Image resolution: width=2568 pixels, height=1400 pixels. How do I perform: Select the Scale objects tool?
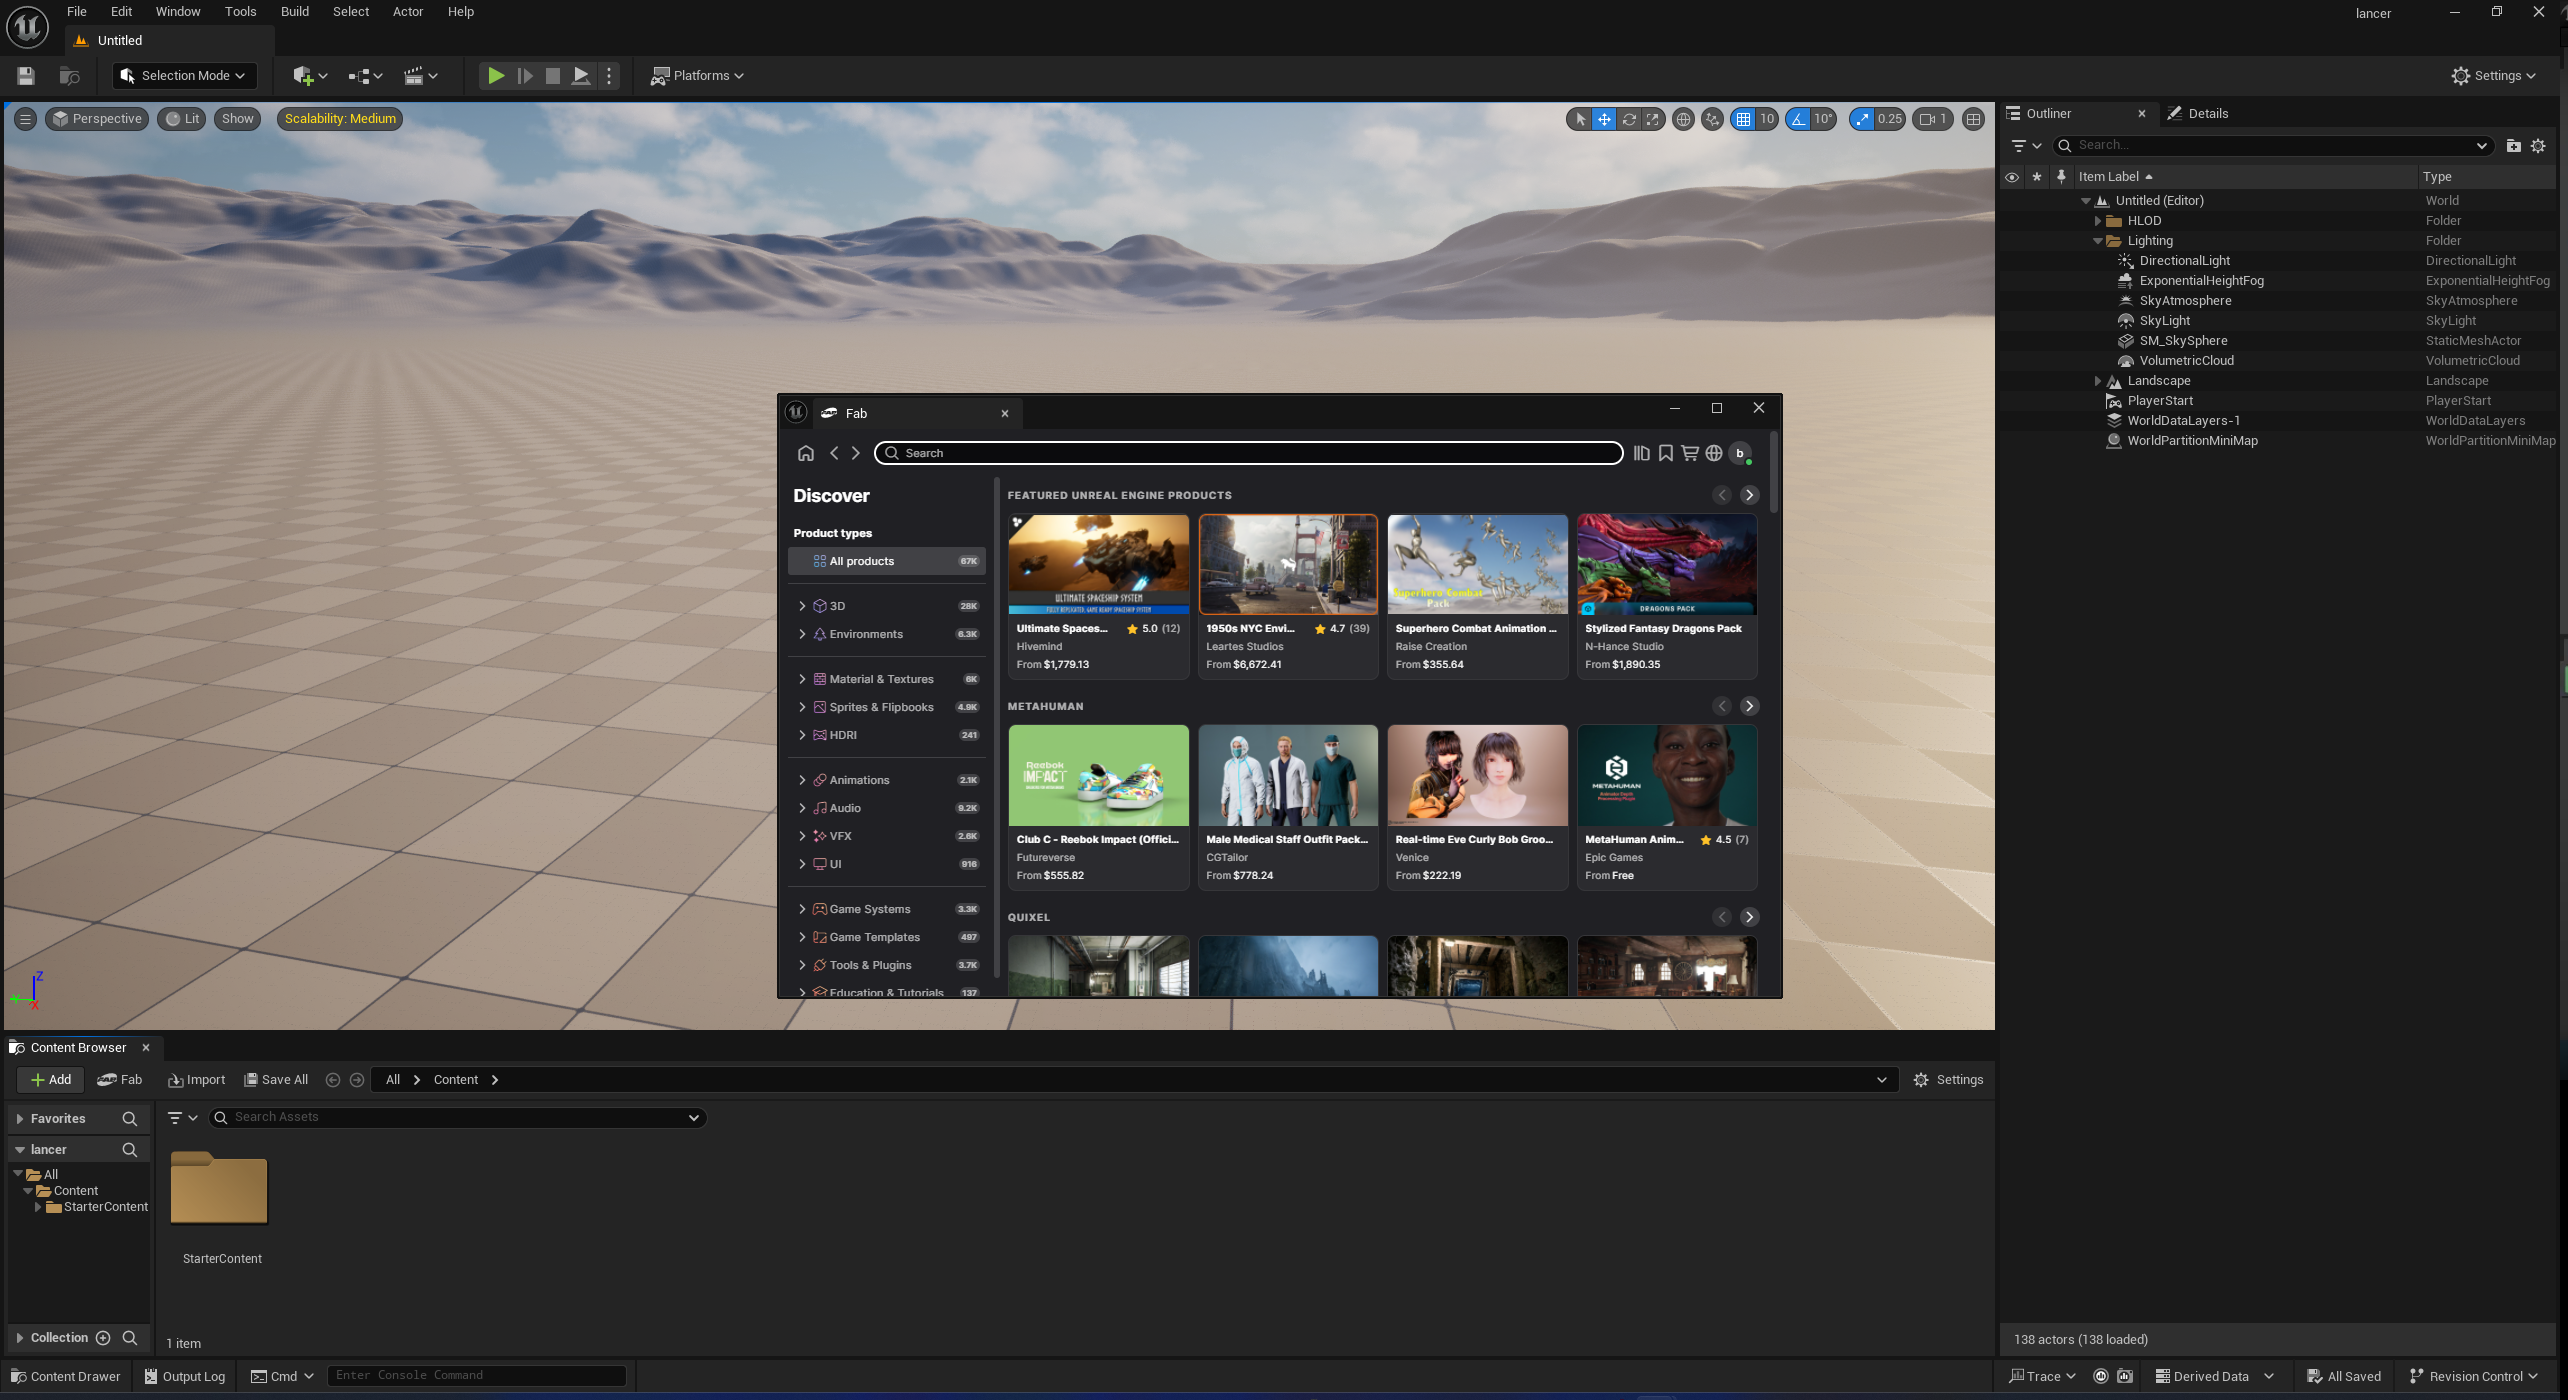point(1653,119)
